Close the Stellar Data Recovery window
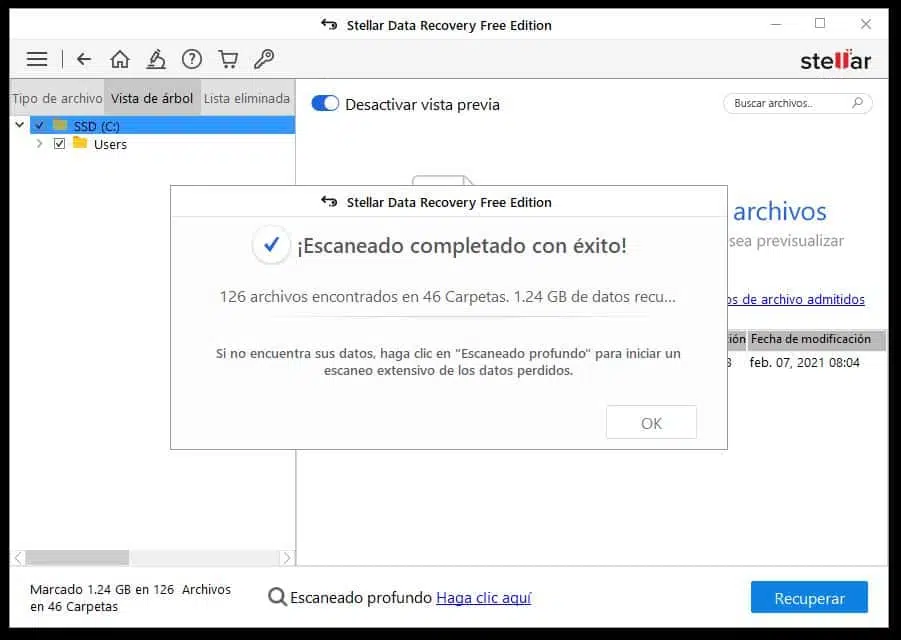 pyautogui.click(x=865, y=24)
